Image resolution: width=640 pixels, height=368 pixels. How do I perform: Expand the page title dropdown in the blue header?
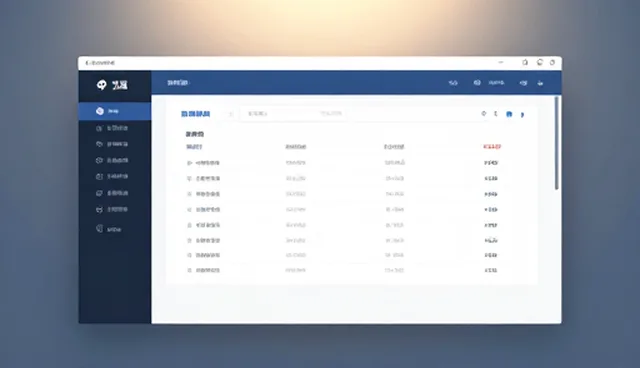(x=178, y=83)
